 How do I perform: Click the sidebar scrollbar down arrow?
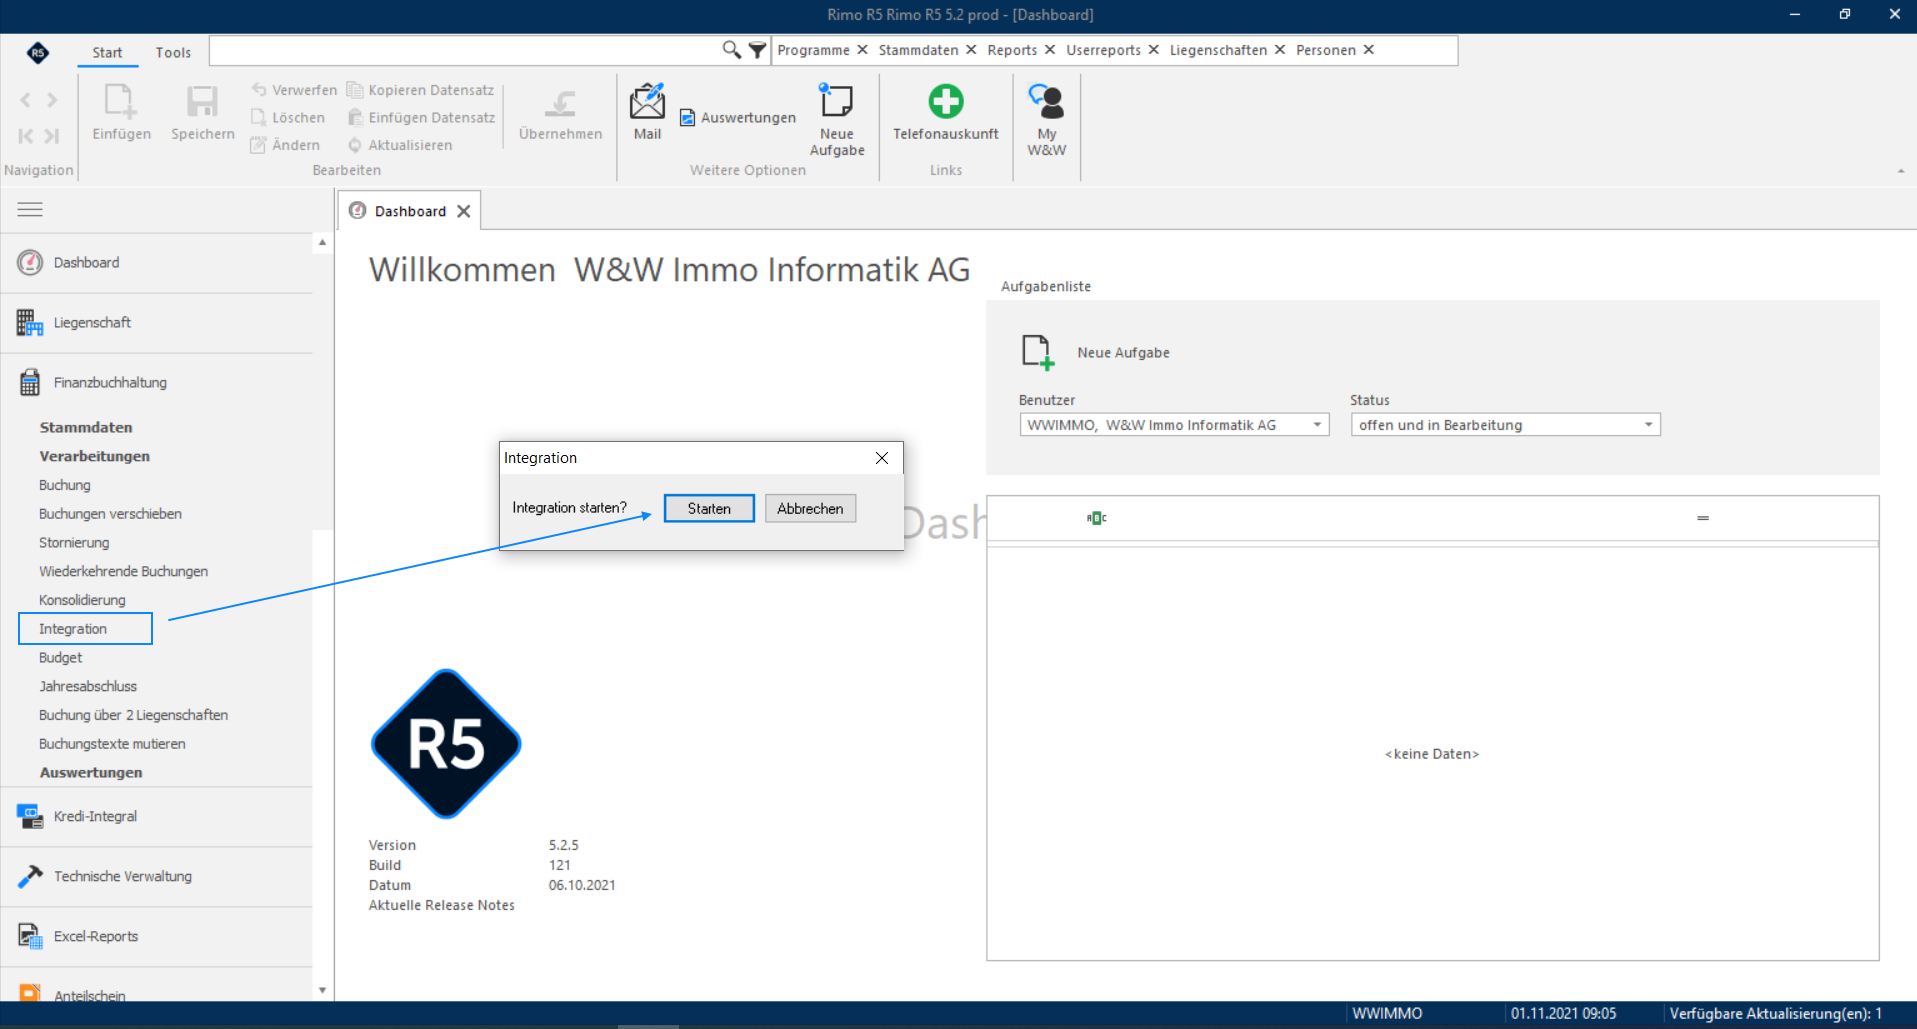click(x=322, y=990)
